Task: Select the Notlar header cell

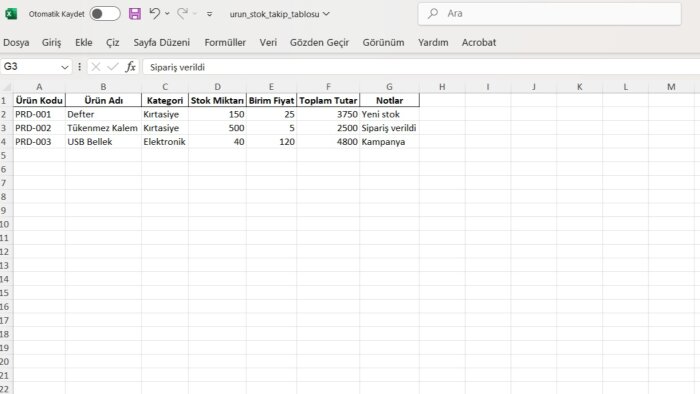Action: 389,100
